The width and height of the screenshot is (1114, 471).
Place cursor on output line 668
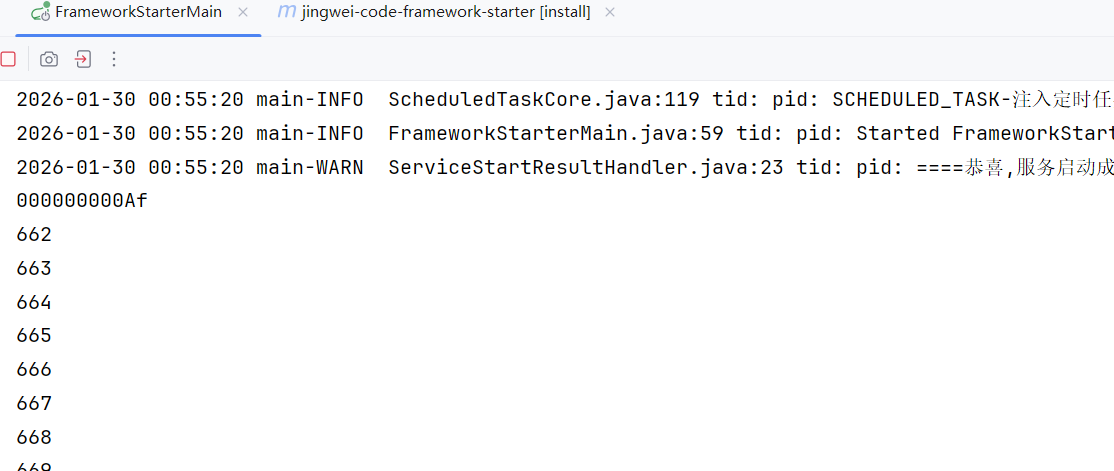(34, 437)
